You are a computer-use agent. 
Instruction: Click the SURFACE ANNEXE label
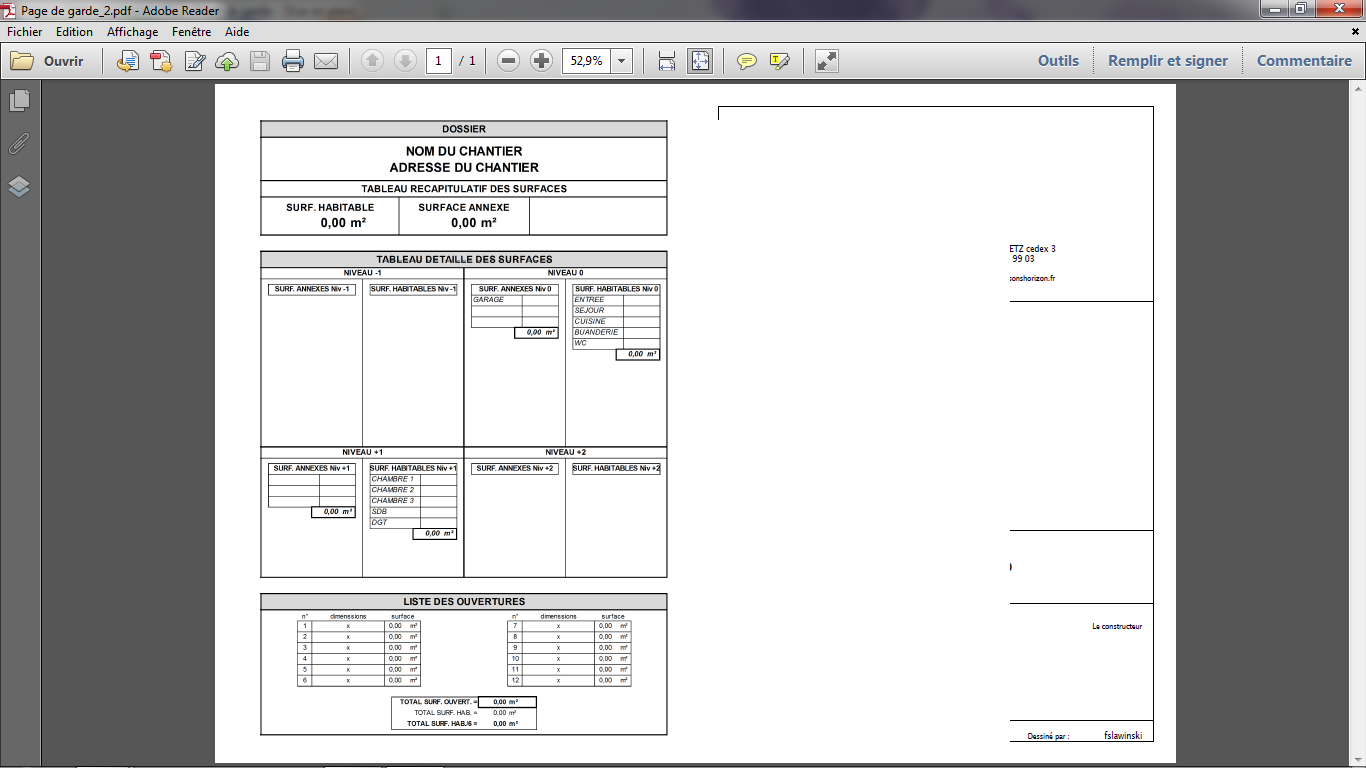pos(464,207)
